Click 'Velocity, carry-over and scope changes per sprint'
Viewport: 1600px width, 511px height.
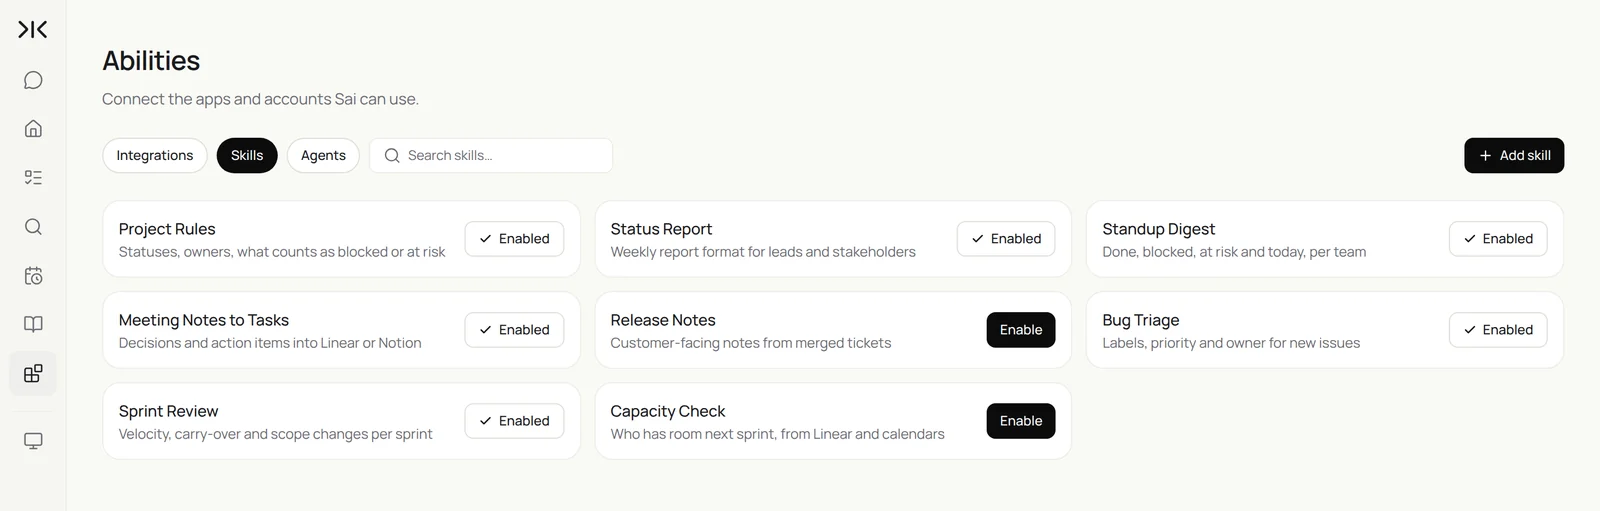(276, 434)
